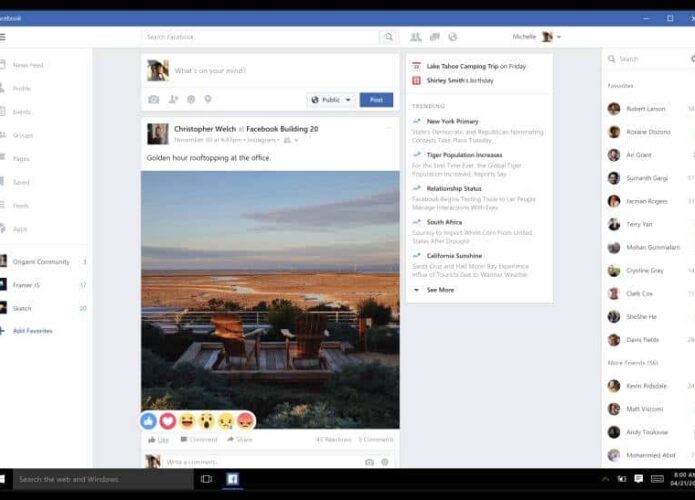
Task: Tag friends icon in composer
Action: [x=173, y=99]
